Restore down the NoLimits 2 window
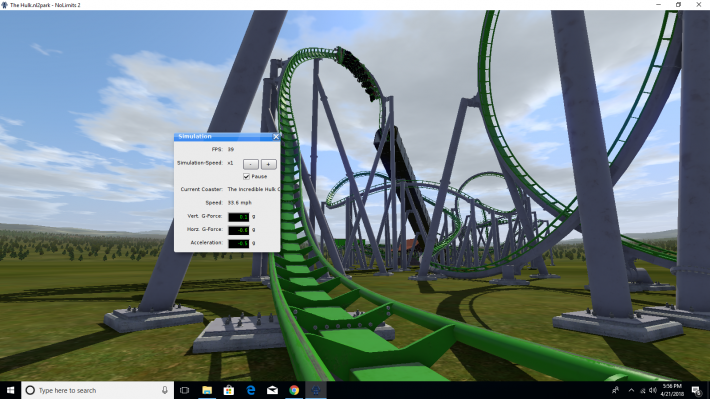The height and width of the screenshot is (399, 710). (x=678, y=5)
